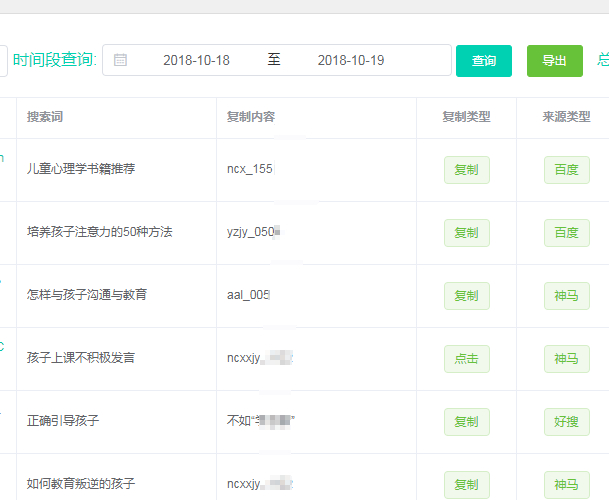Select search term 儿童心理学书籍推荐
Screen dimensions: 609x500
click(81, 169)
